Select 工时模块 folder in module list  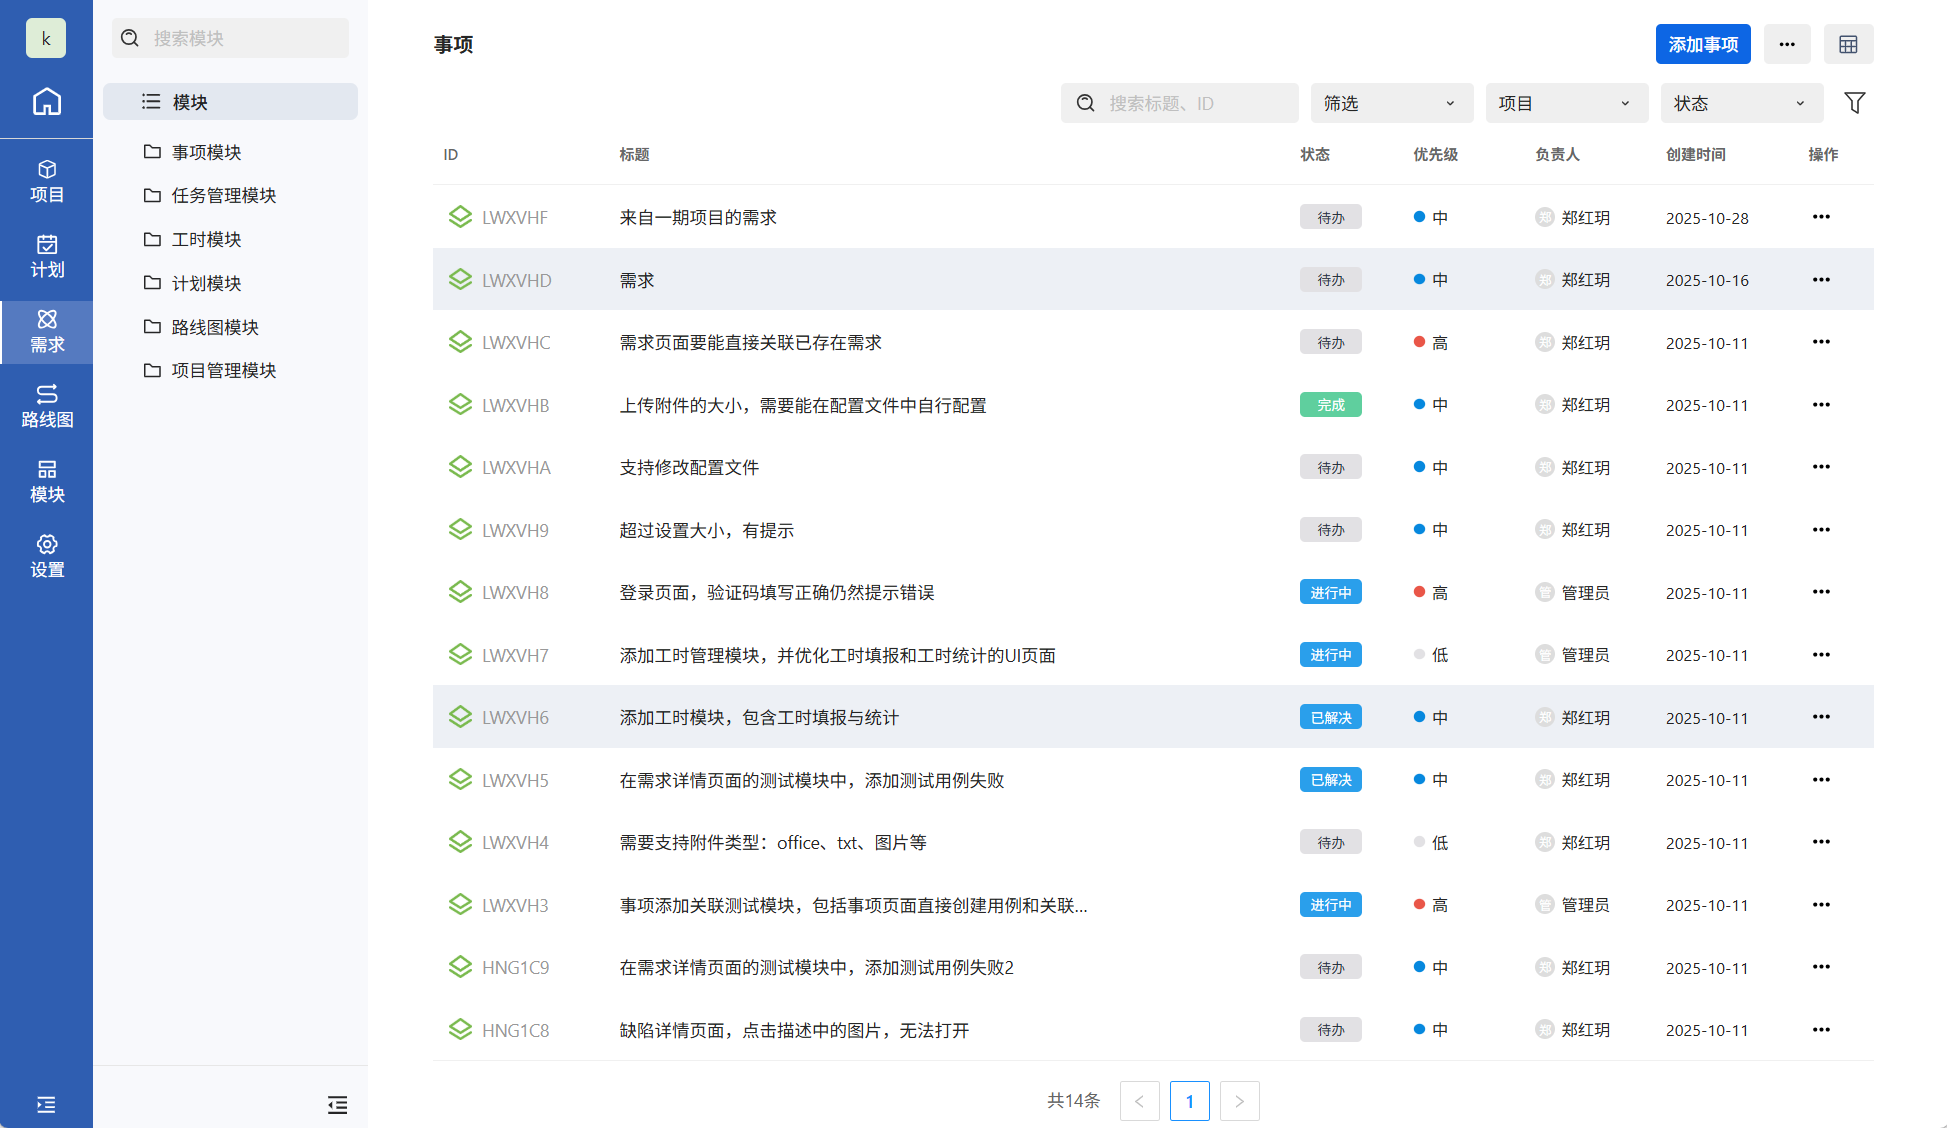coord(206,239)
